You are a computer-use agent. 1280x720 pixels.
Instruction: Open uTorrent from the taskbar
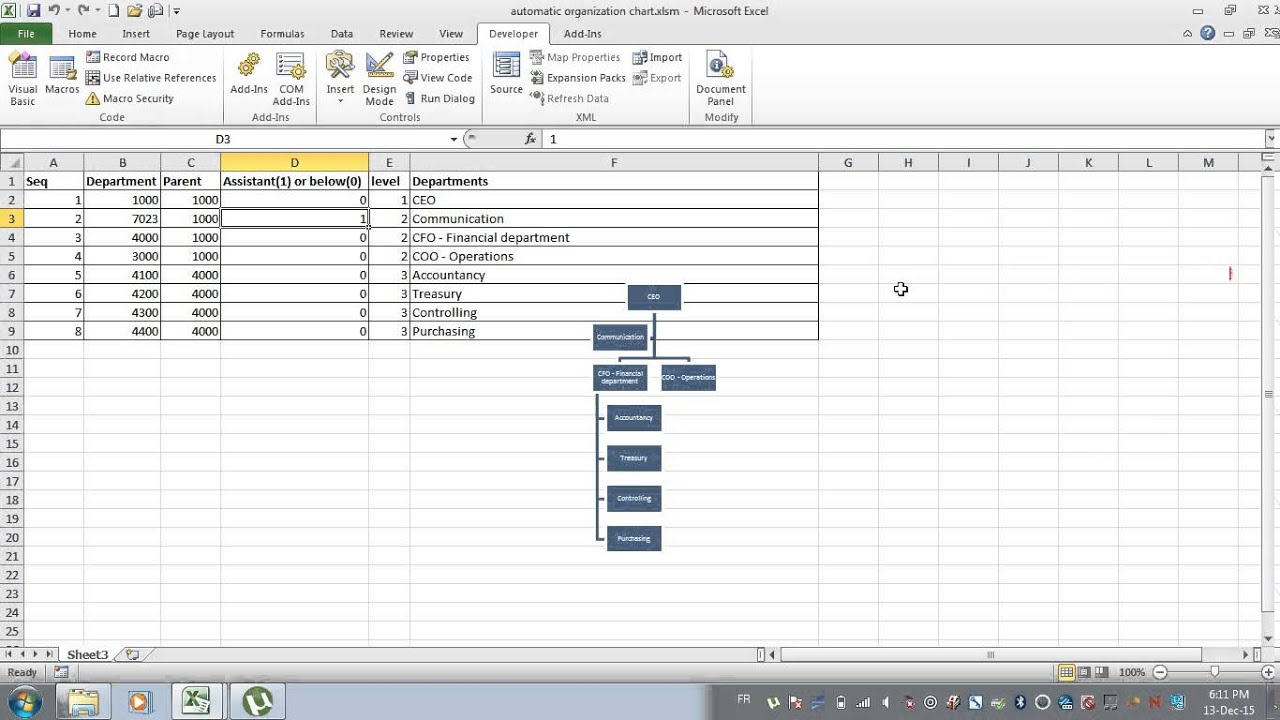tap(257, 701)
